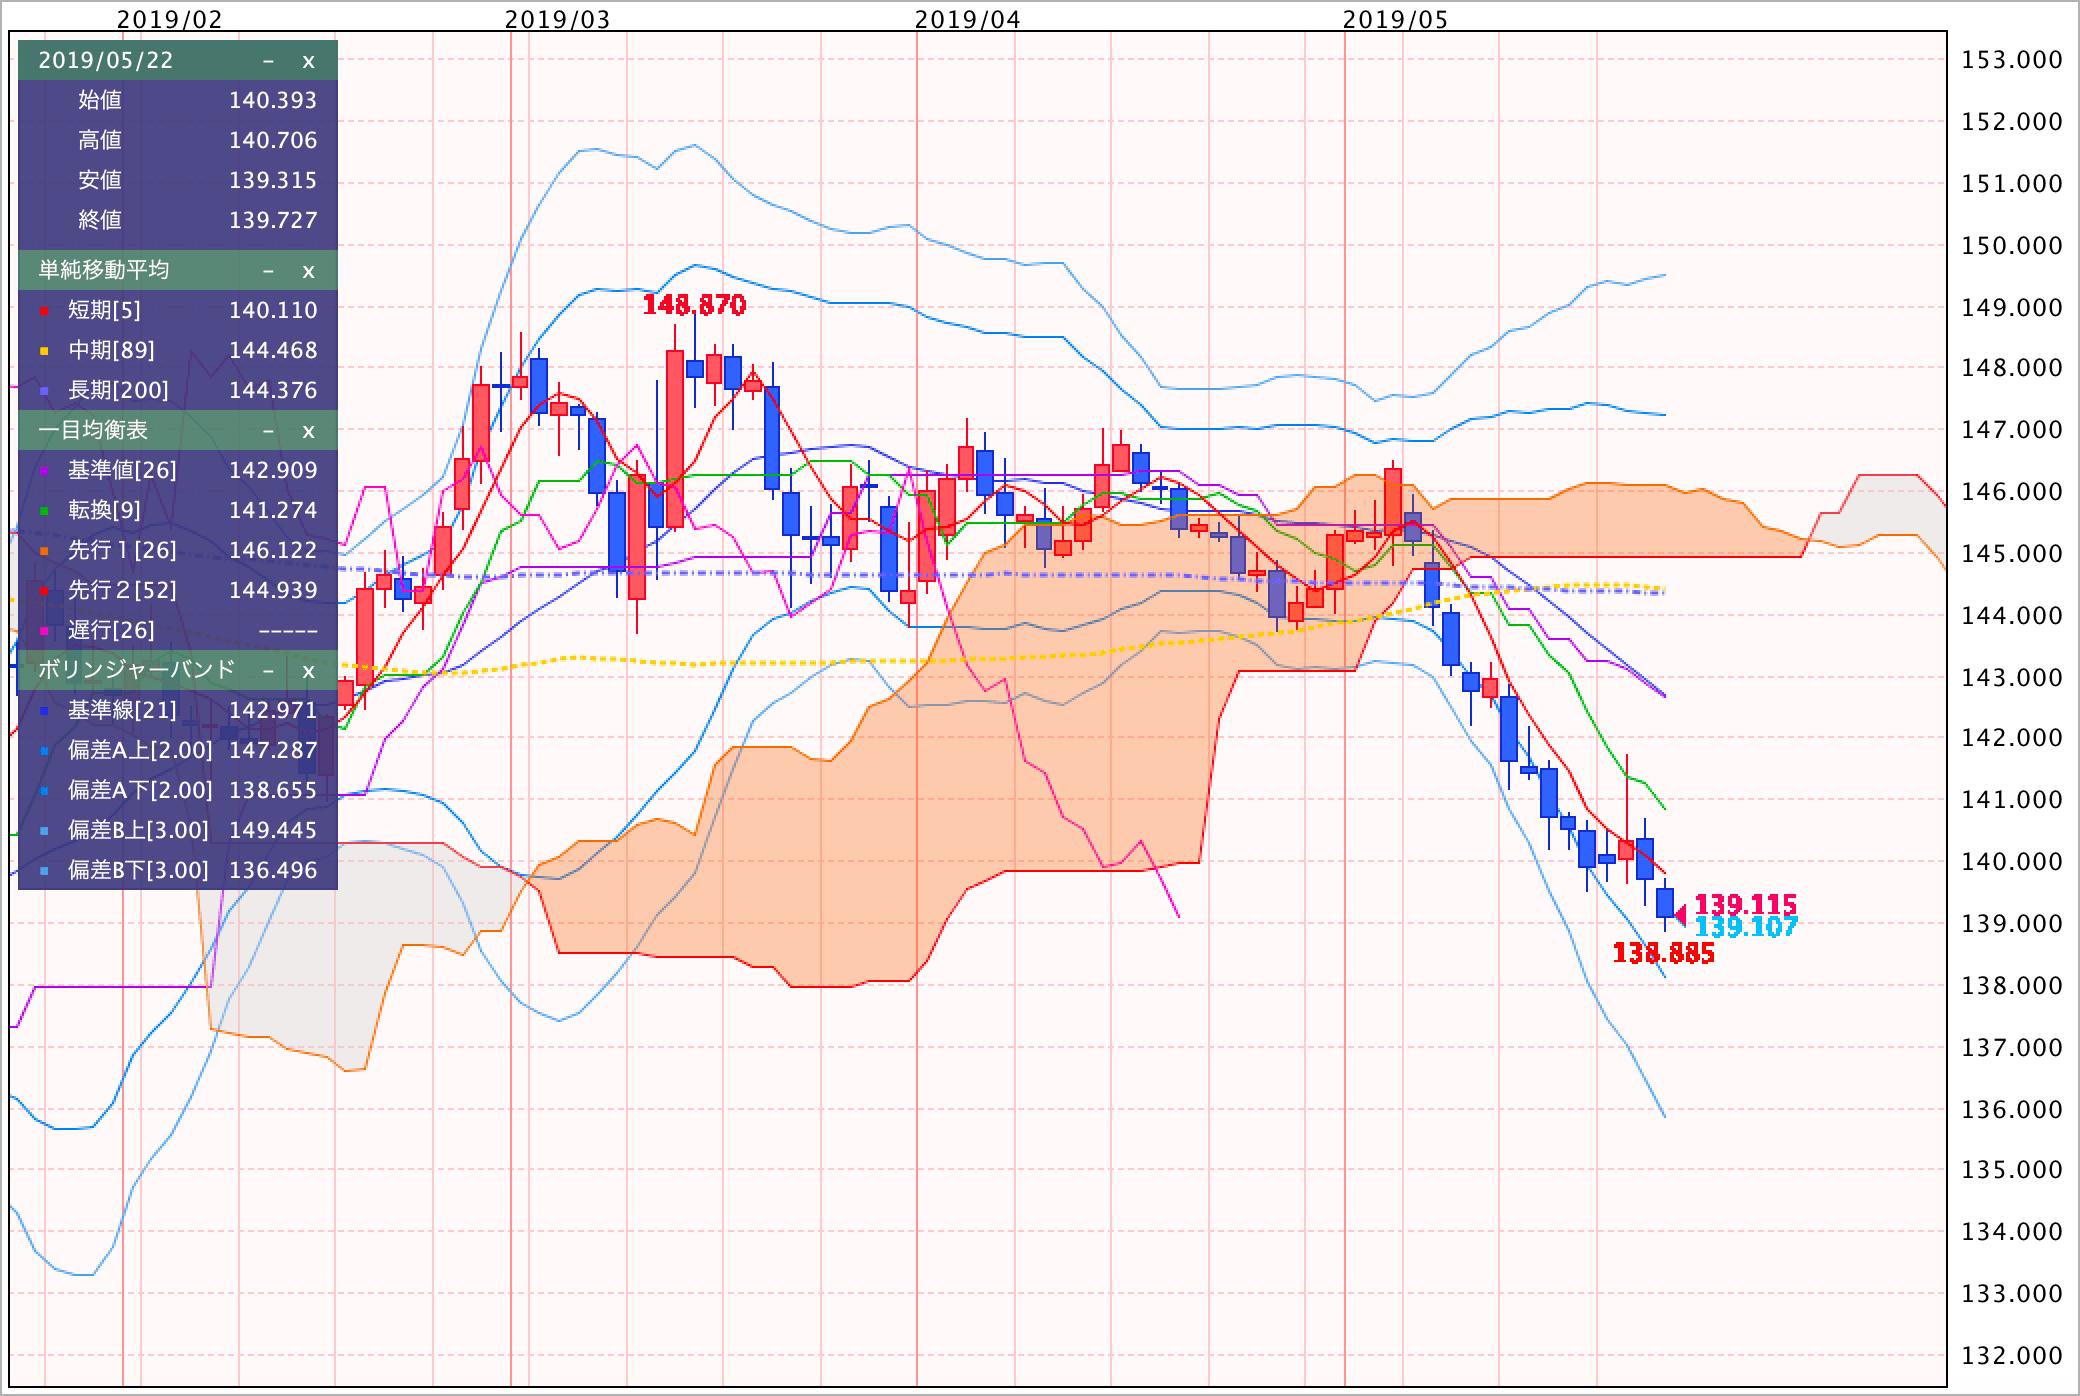Select the 2019/05/22 date header
The height and width of the screenshot is (1396, 2080).
105,61
